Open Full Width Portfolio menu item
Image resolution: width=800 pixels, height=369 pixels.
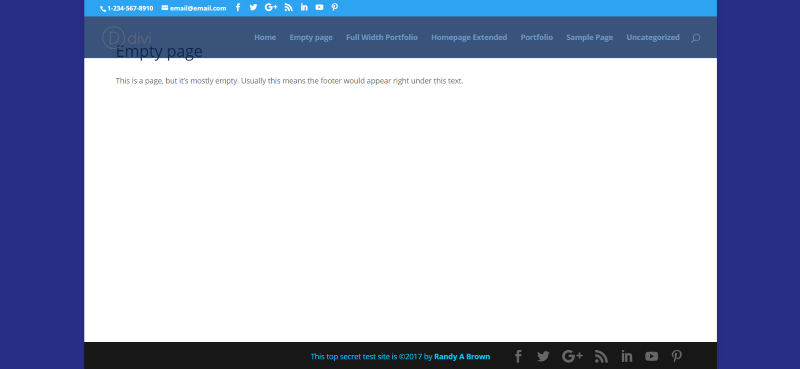point(382,37)
